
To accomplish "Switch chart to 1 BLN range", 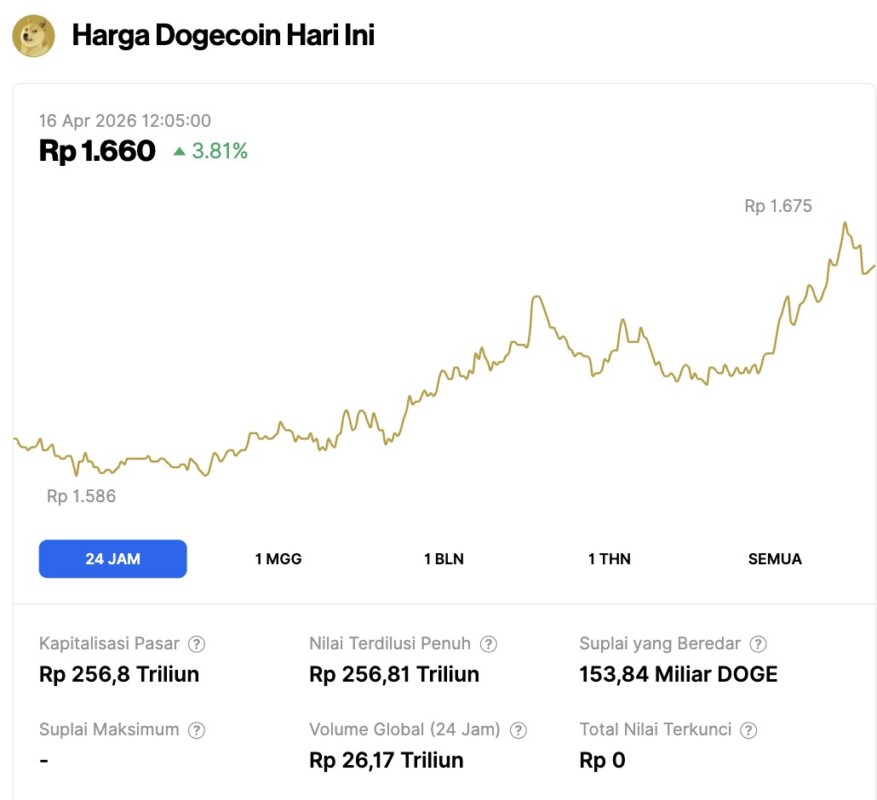I will point(444,559).
